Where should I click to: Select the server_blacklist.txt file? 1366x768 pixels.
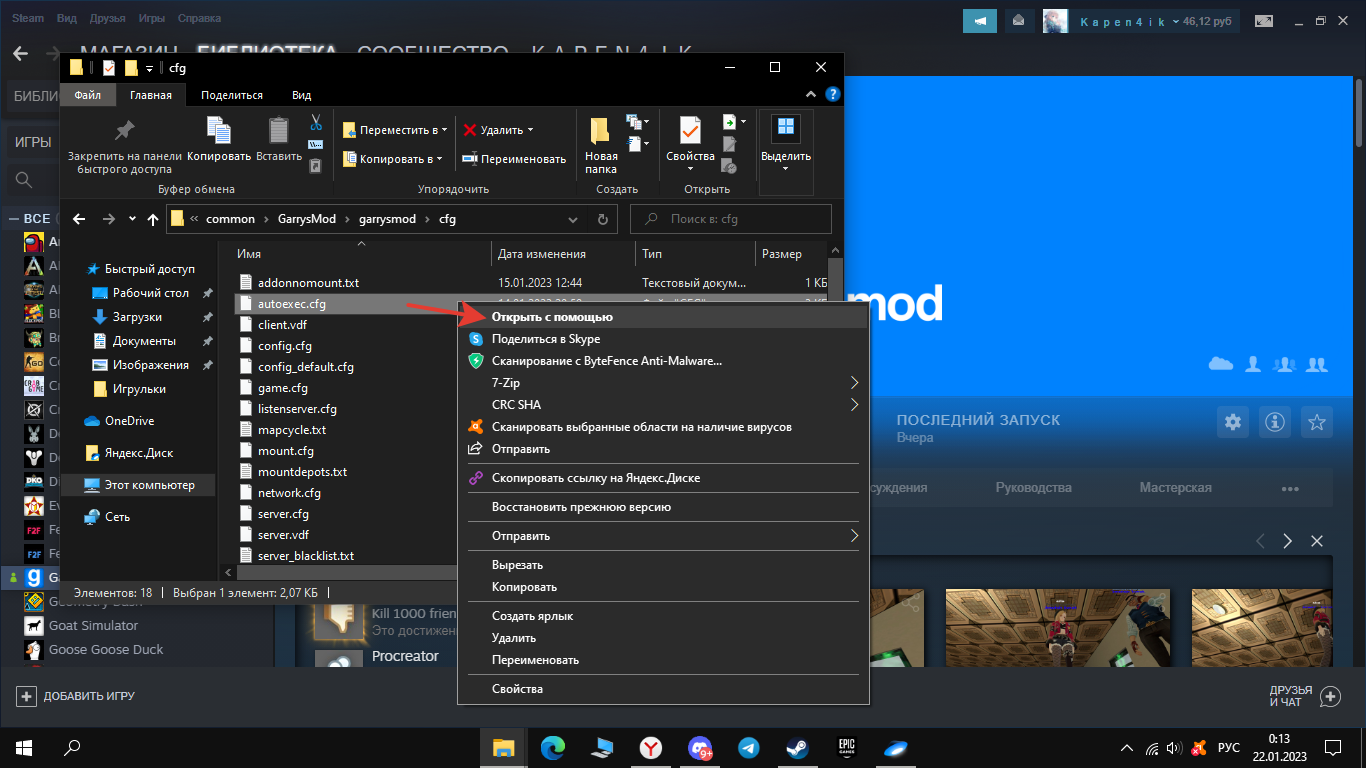(x=306, y=556)
